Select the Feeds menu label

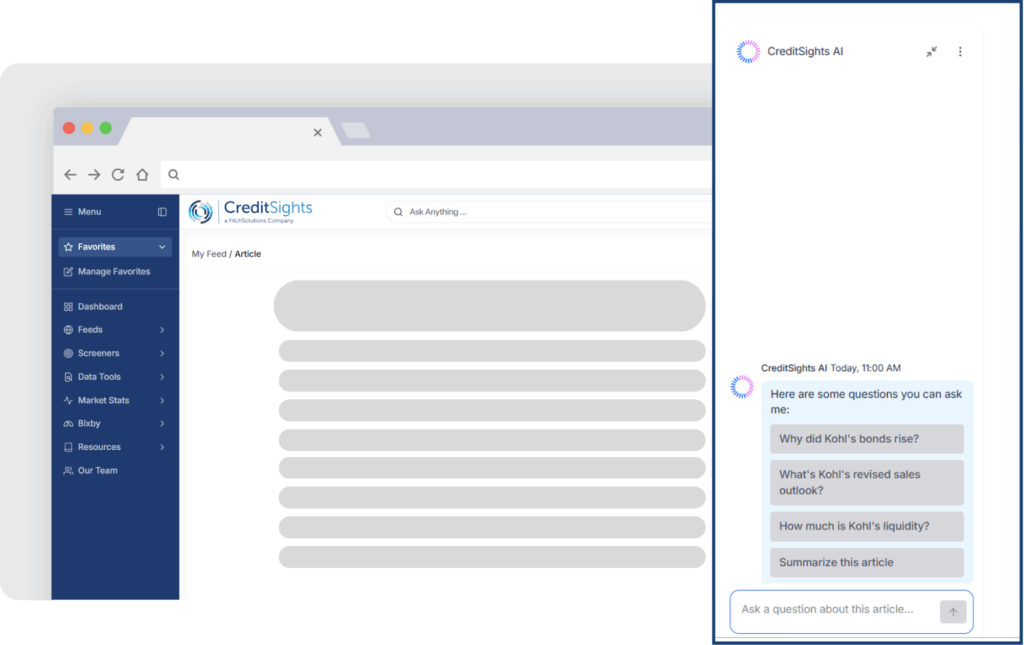point(90,330)
